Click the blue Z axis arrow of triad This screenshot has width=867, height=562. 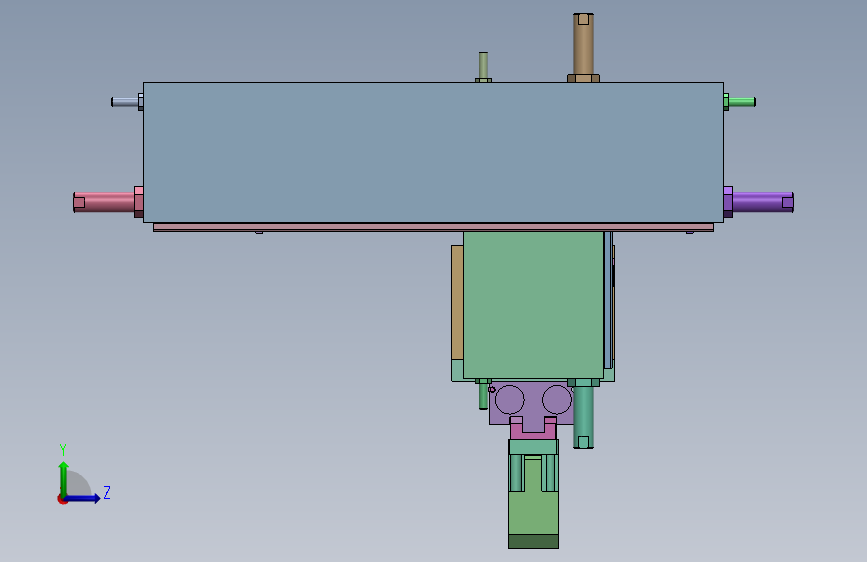[x=83, y=498]
